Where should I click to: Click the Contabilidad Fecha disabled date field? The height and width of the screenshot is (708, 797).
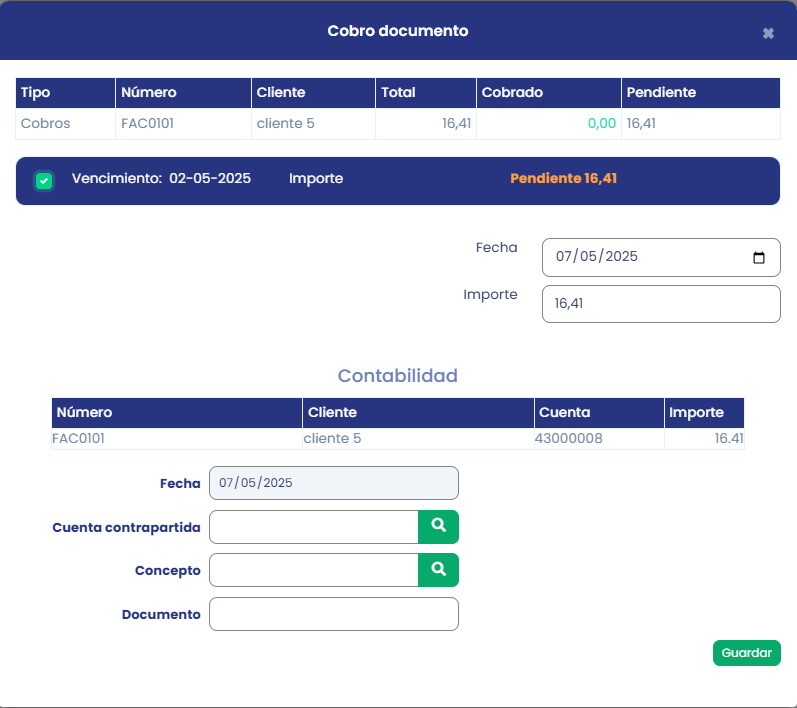point(333,483)
